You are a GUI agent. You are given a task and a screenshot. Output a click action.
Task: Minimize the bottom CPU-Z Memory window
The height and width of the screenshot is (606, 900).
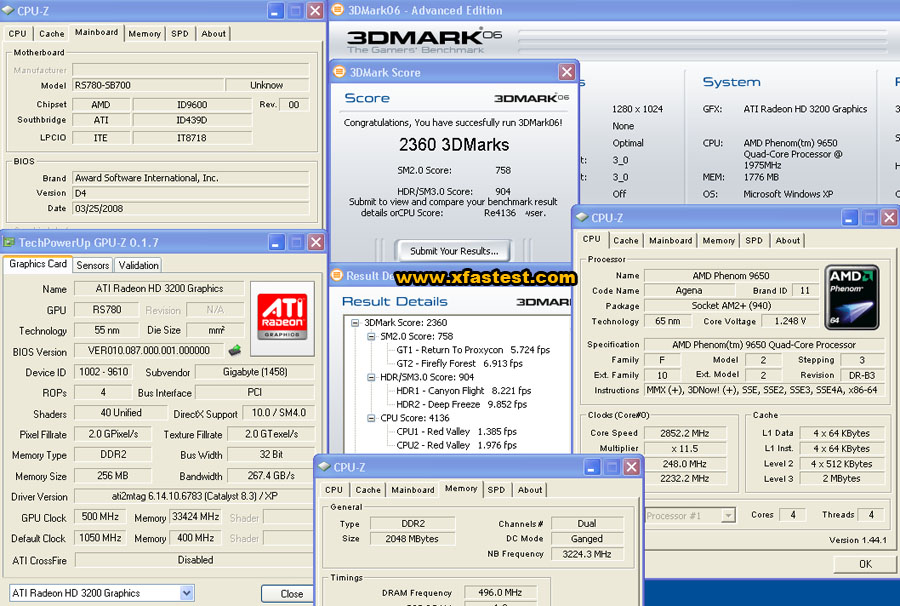[x=592, y=467]
